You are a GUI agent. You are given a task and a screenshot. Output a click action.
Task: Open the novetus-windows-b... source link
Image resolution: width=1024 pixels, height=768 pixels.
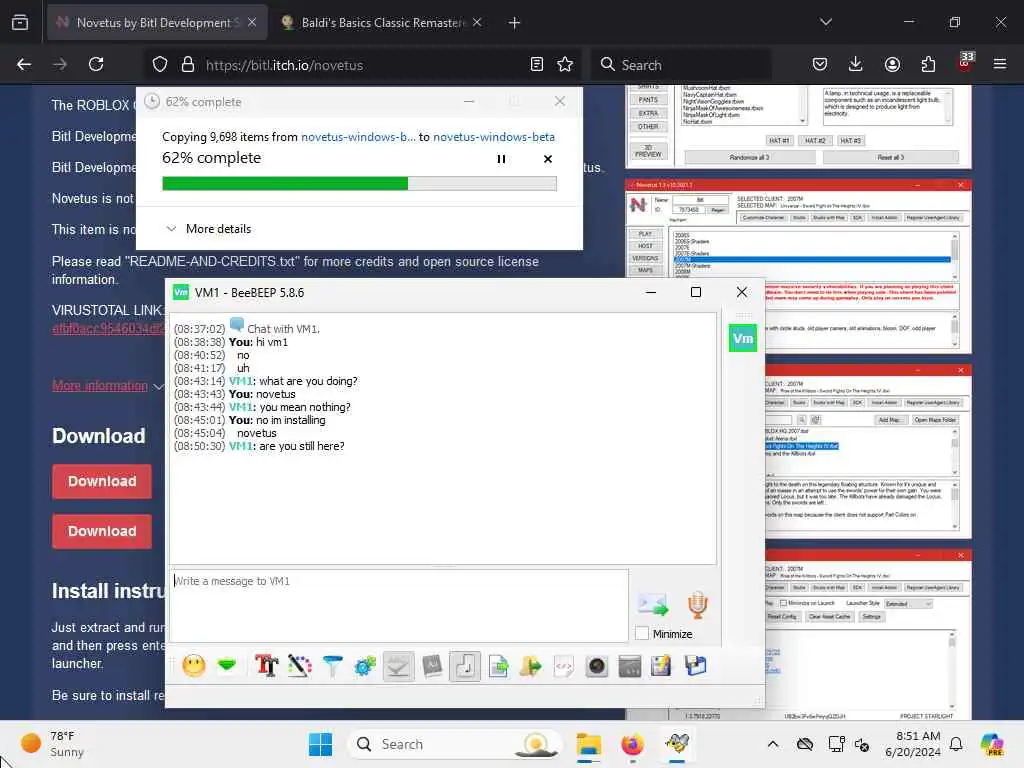pos(358,136)
